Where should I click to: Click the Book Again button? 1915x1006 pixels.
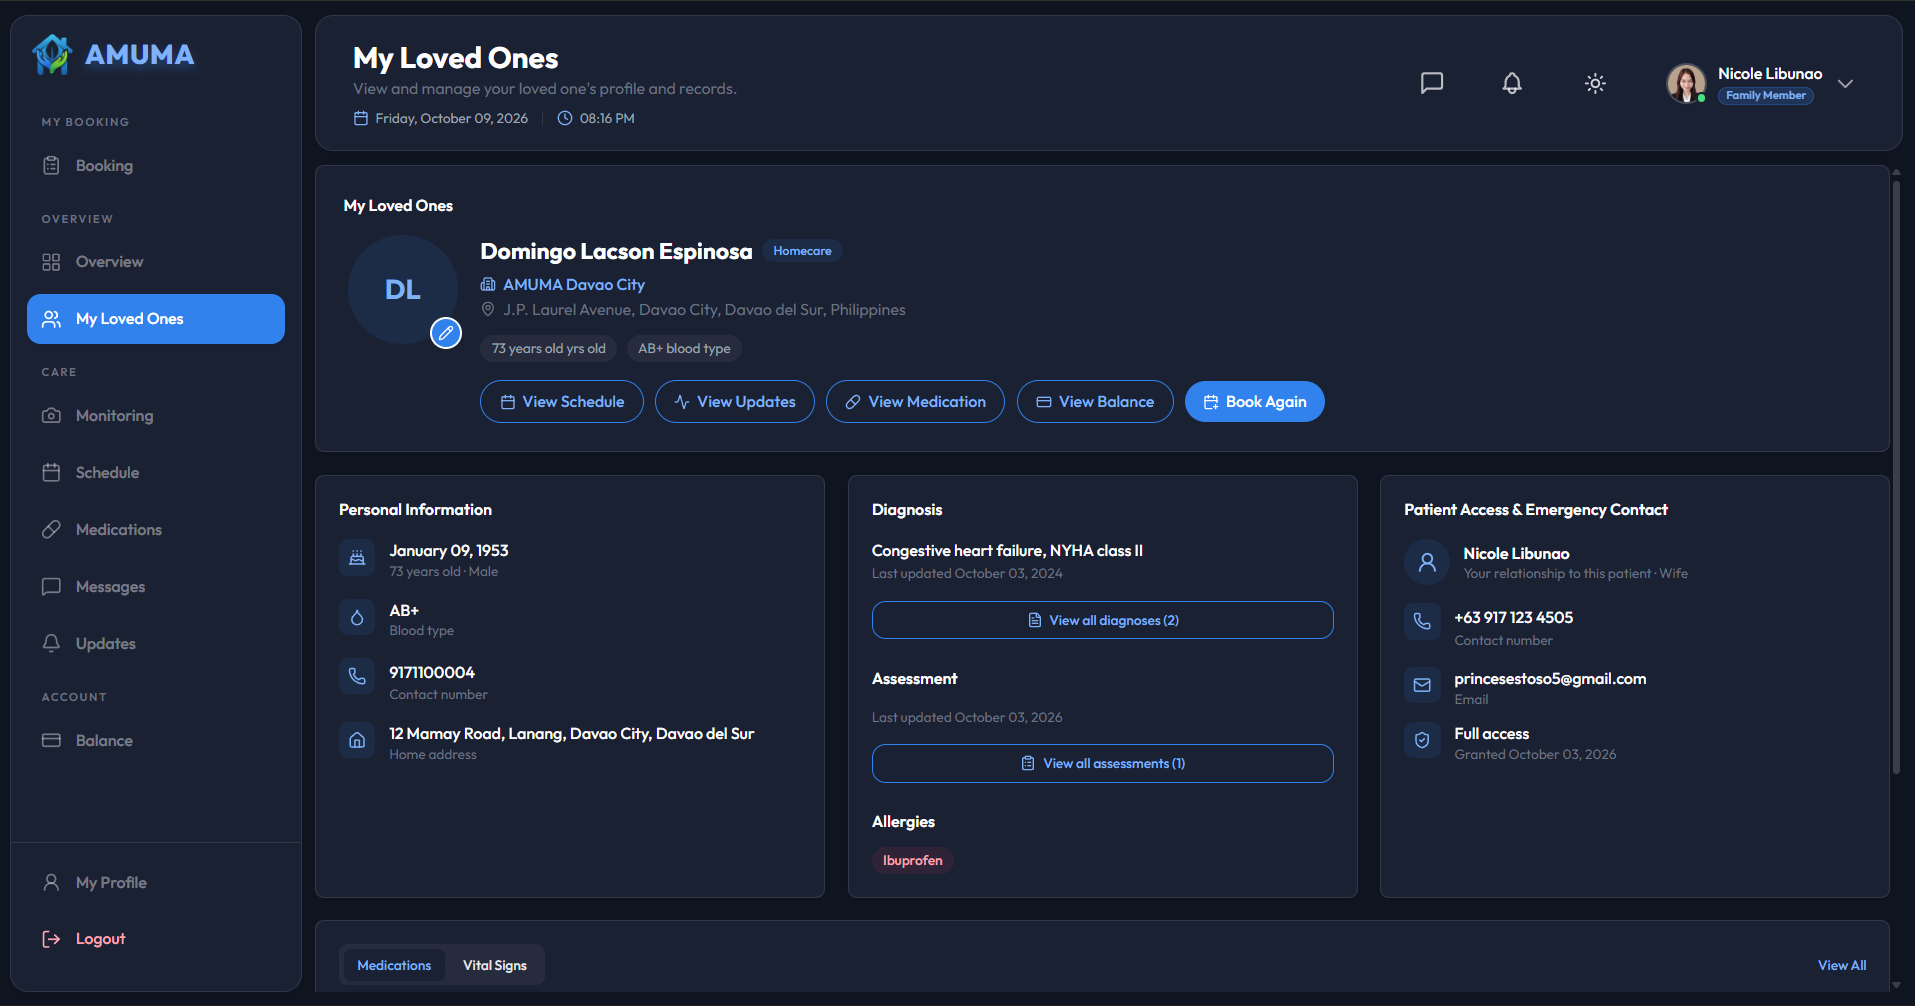(1255, 402)
